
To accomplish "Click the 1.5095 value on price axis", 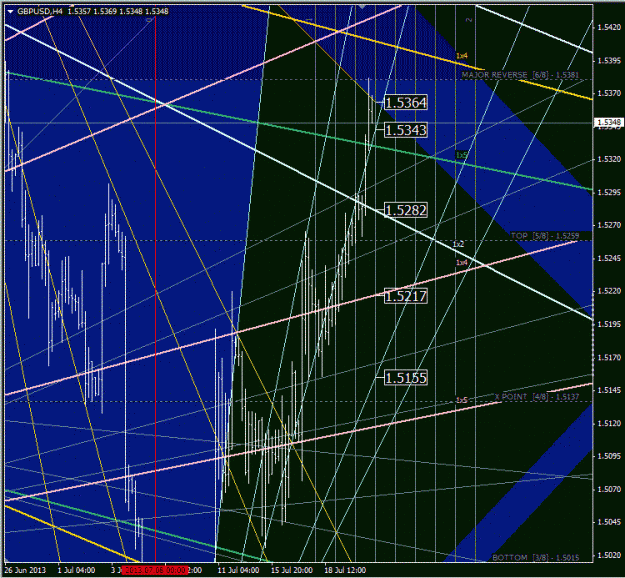I will (609, 456).
